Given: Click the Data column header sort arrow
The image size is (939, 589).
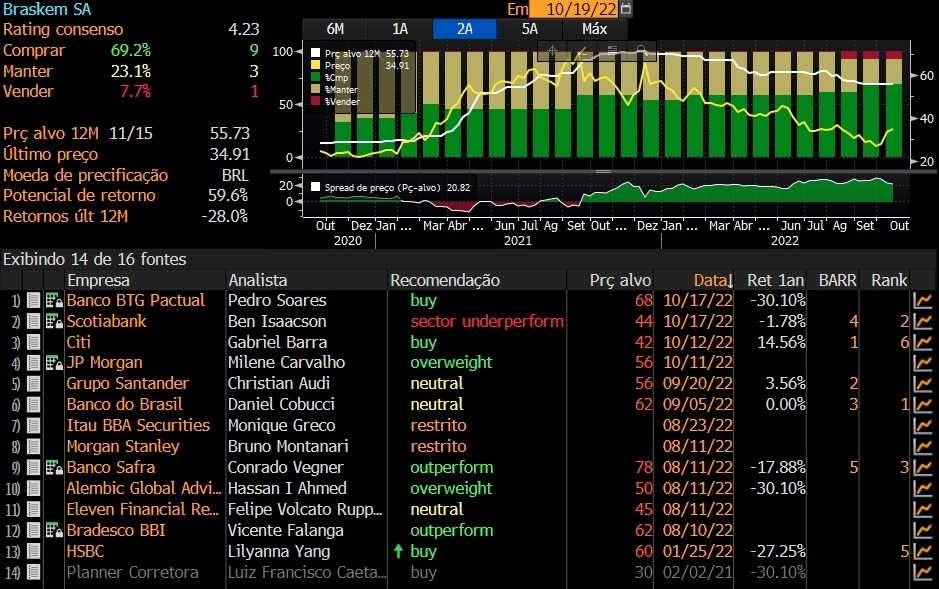Looking at the screenshot, I should (x=730, y=280).
